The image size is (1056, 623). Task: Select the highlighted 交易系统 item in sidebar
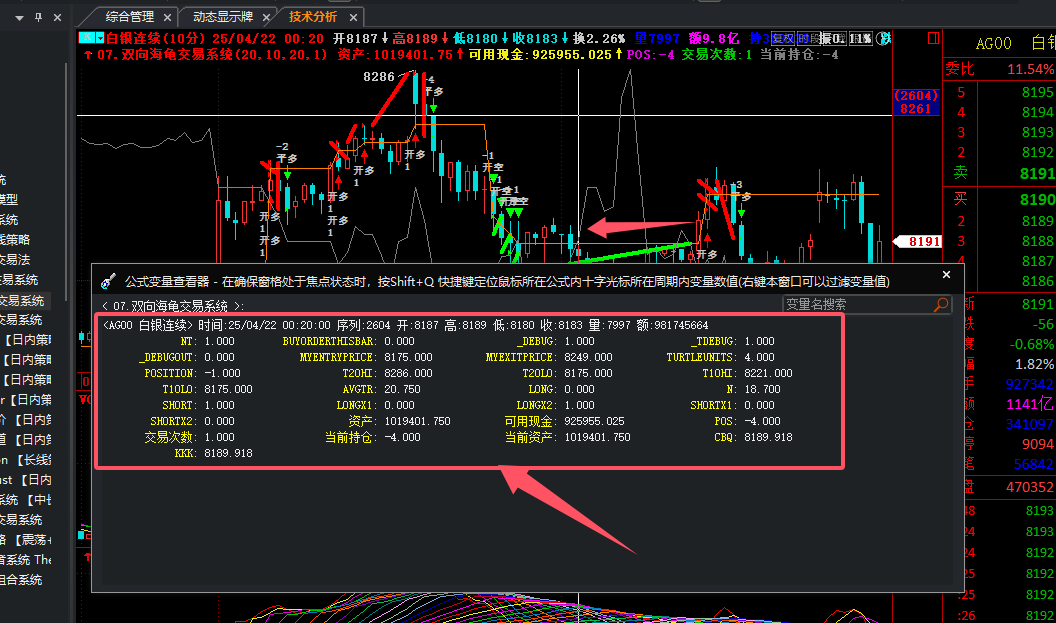(x=22, y=300)
